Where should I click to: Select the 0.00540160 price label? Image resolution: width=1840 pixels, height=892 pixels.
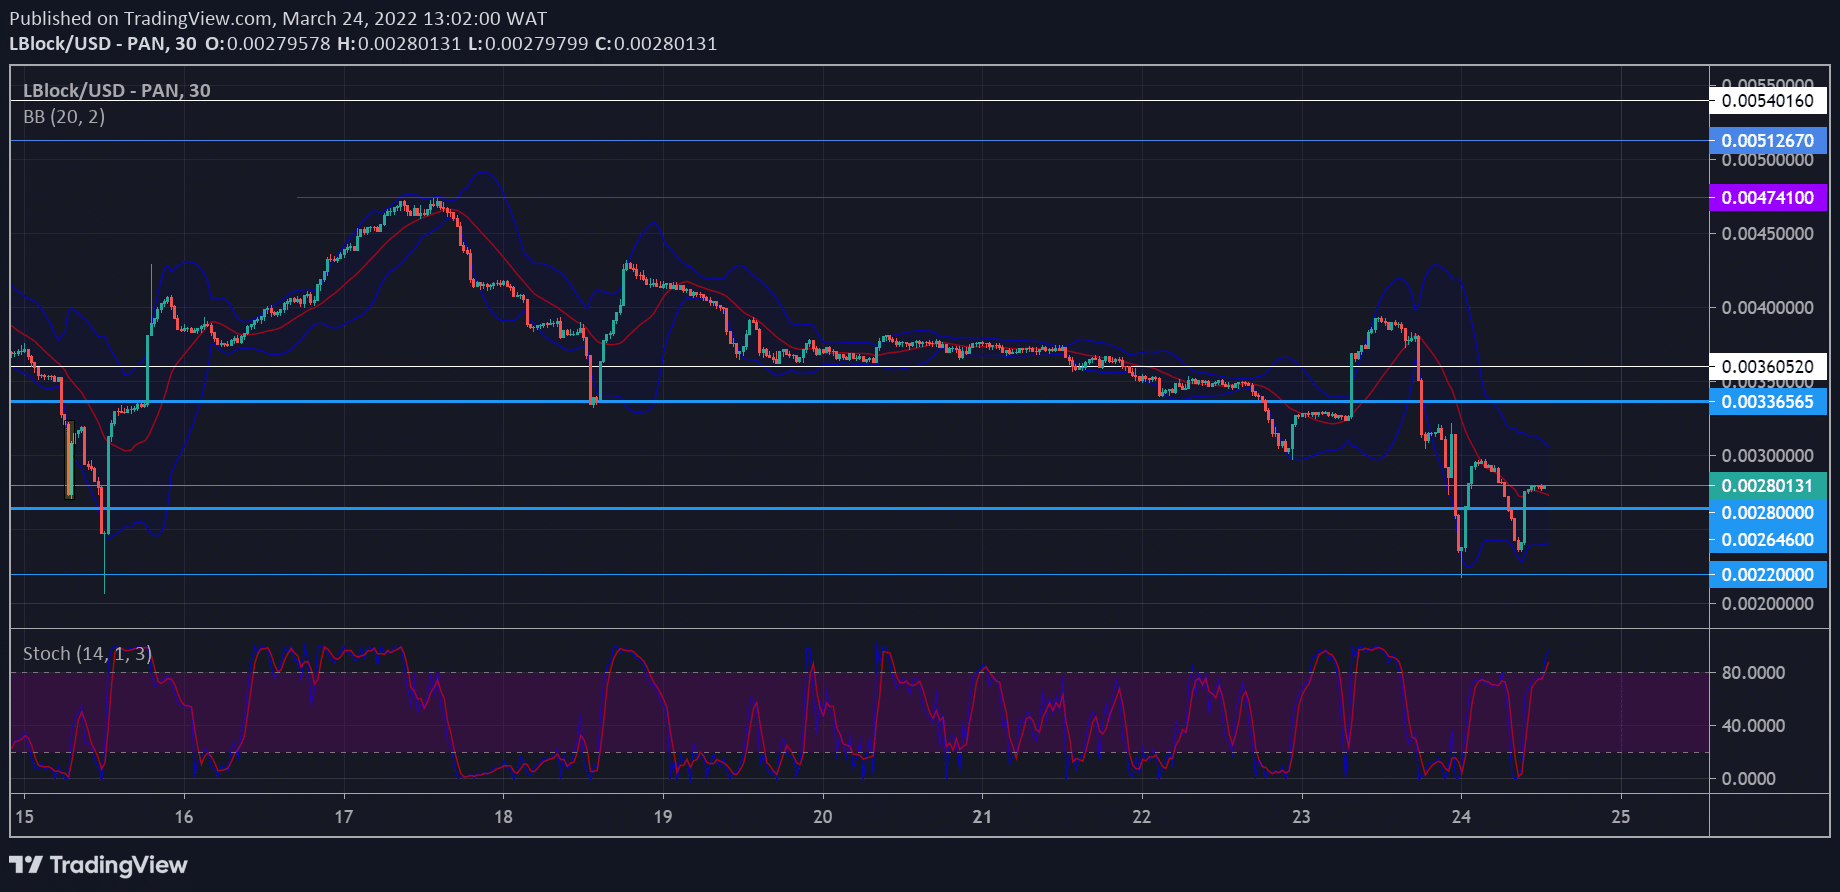click(x=1768, y=101)
